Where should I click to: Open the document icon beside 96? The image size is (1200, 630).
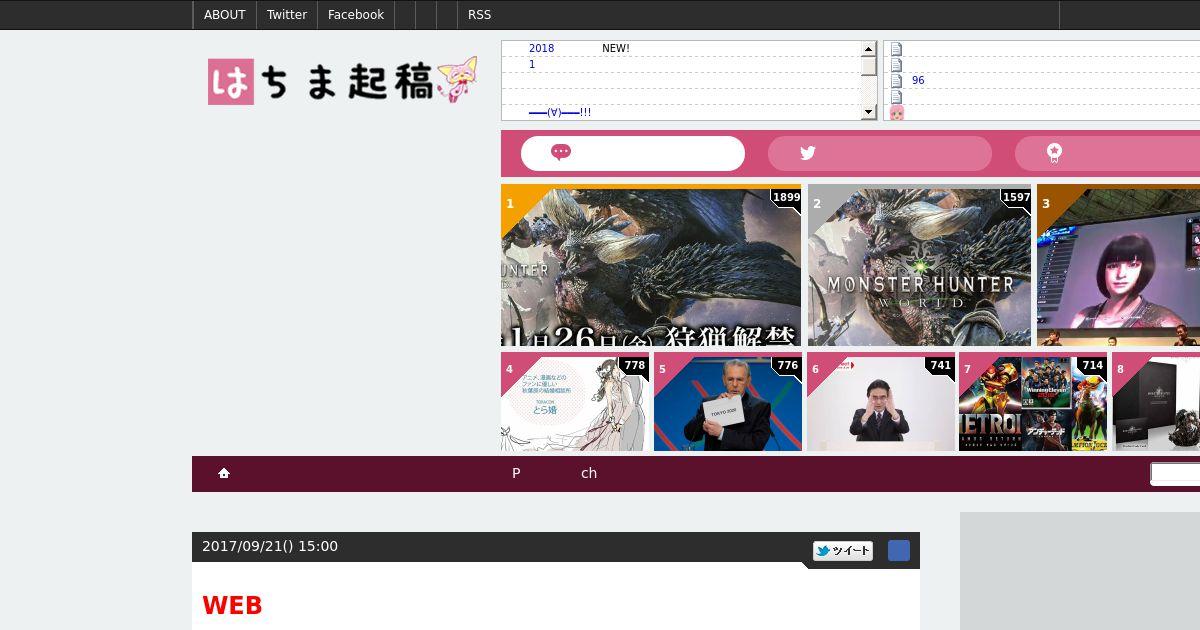pyautogui.click(x=897, y=80)
